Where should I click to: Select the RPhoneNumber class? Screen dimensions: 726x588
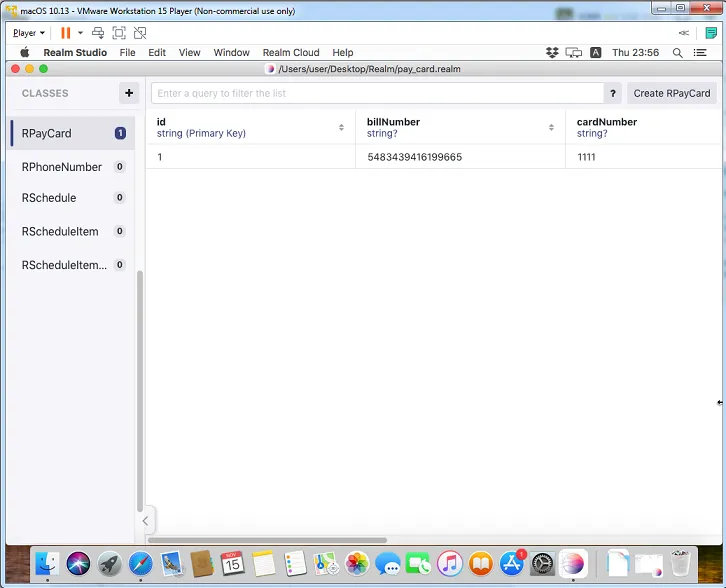point(73,167)
